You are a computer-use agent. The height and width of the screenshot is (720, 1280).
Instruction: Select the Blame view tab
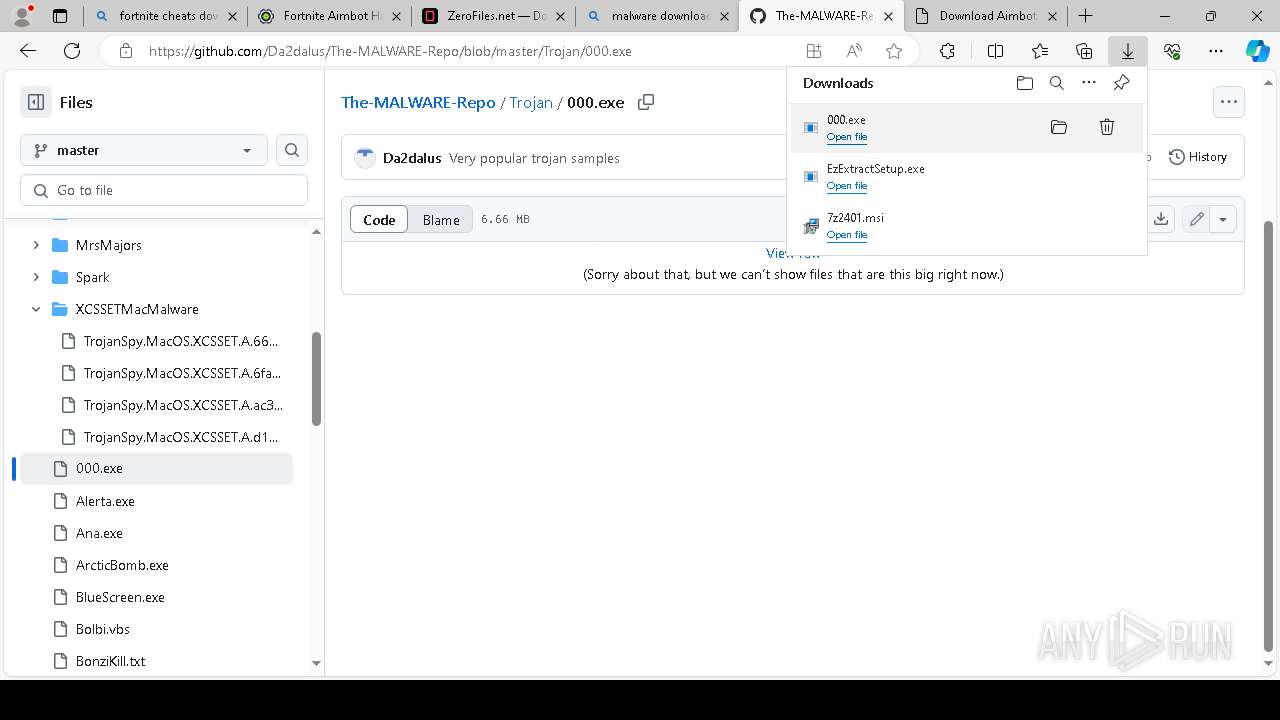click(x=441, y=219)
